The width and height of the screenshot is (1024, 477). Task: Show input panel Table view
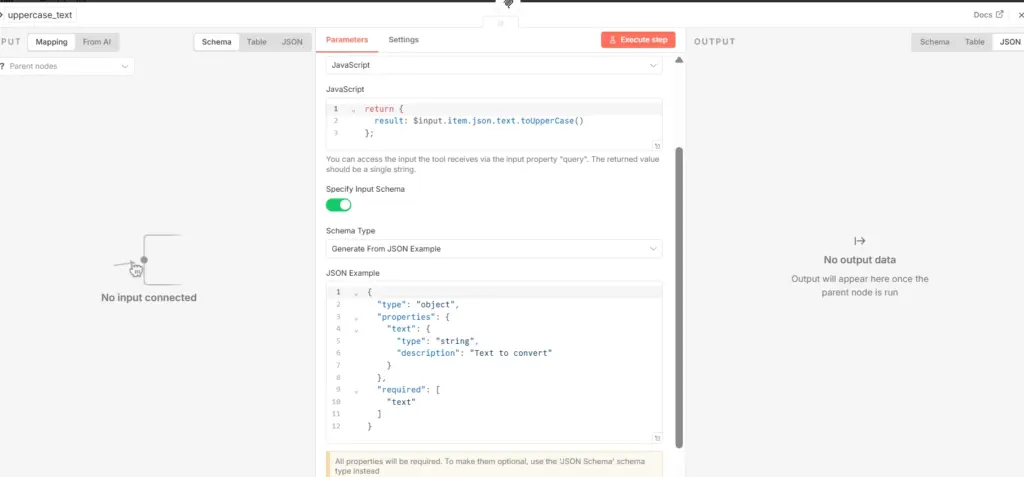click(257, 42)
